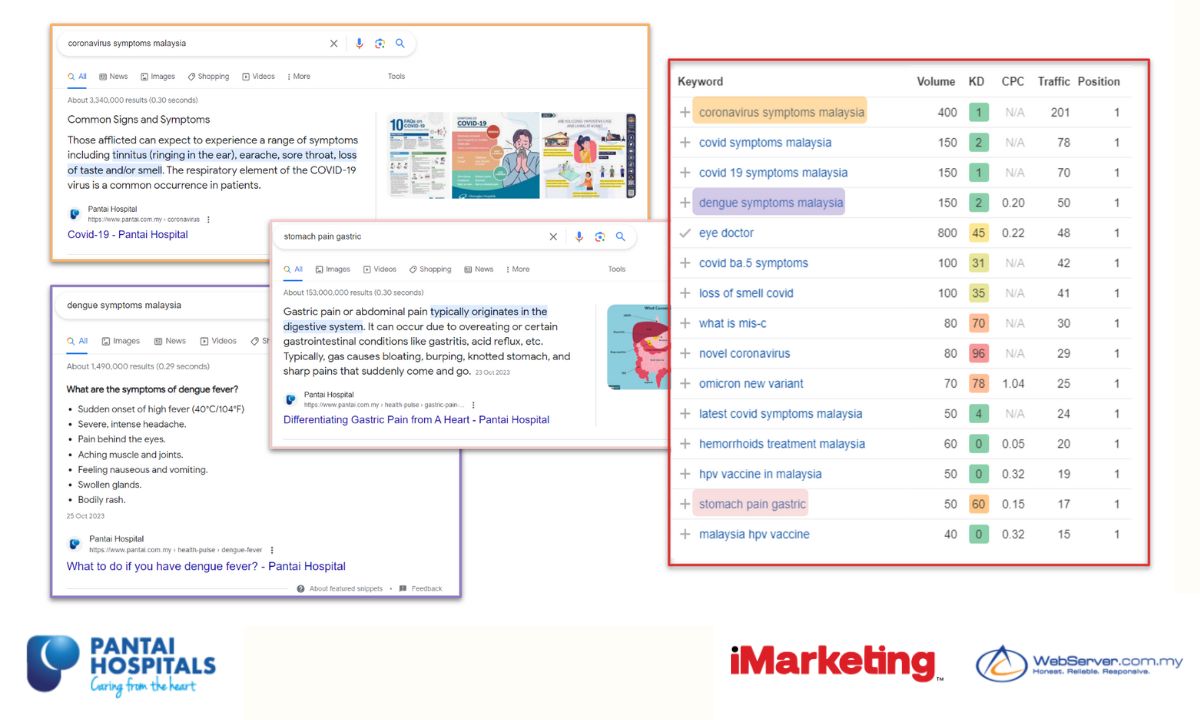Expand the covid ba.5 symptoms row
Screen dimensions: 1200x720
(685, 263)
